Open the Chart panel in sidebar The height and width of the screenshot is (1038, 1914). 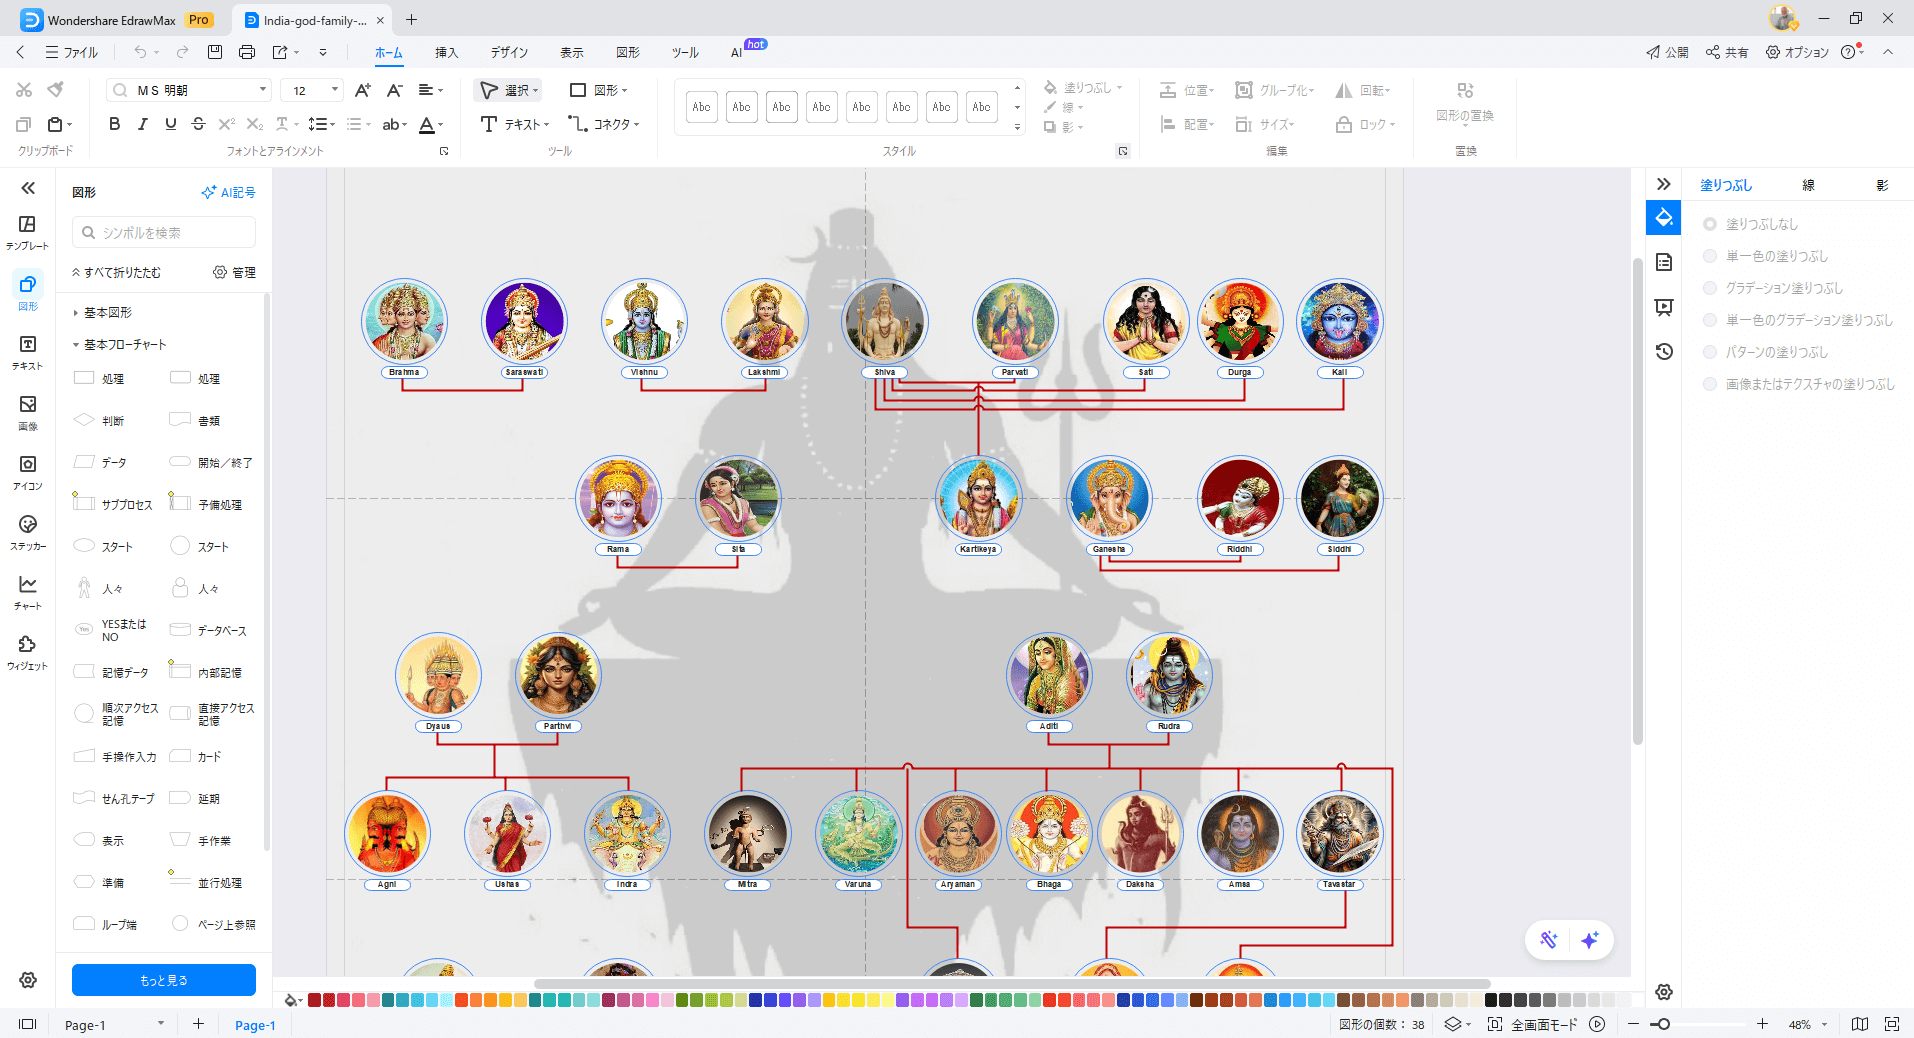(28, 591)
